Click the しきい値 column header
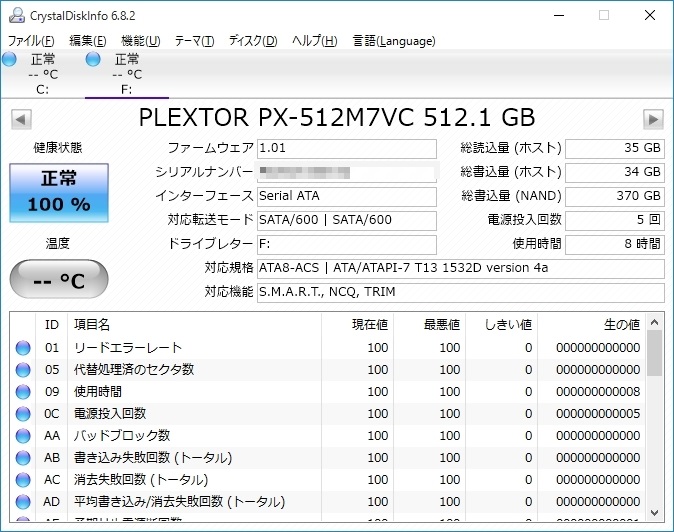The width and height of the screenshot is (674, 532). (x=502, y=324)
